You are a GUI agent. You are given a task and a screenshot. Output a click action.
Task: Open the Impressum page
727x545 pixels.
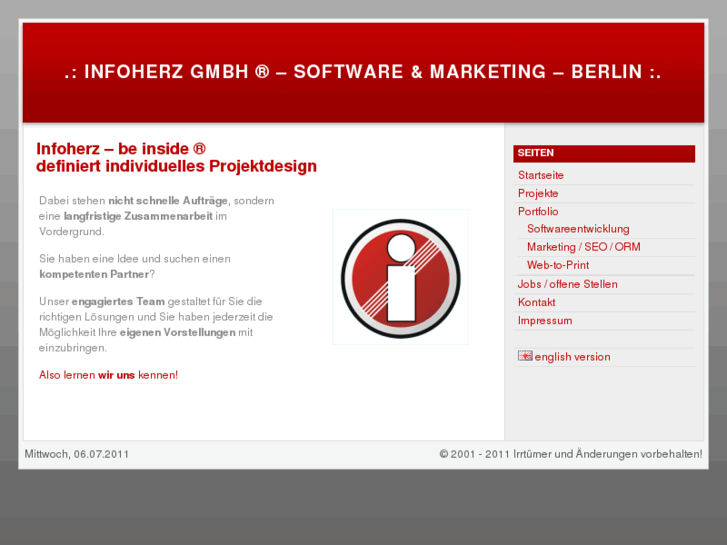(x=545, y=321)
